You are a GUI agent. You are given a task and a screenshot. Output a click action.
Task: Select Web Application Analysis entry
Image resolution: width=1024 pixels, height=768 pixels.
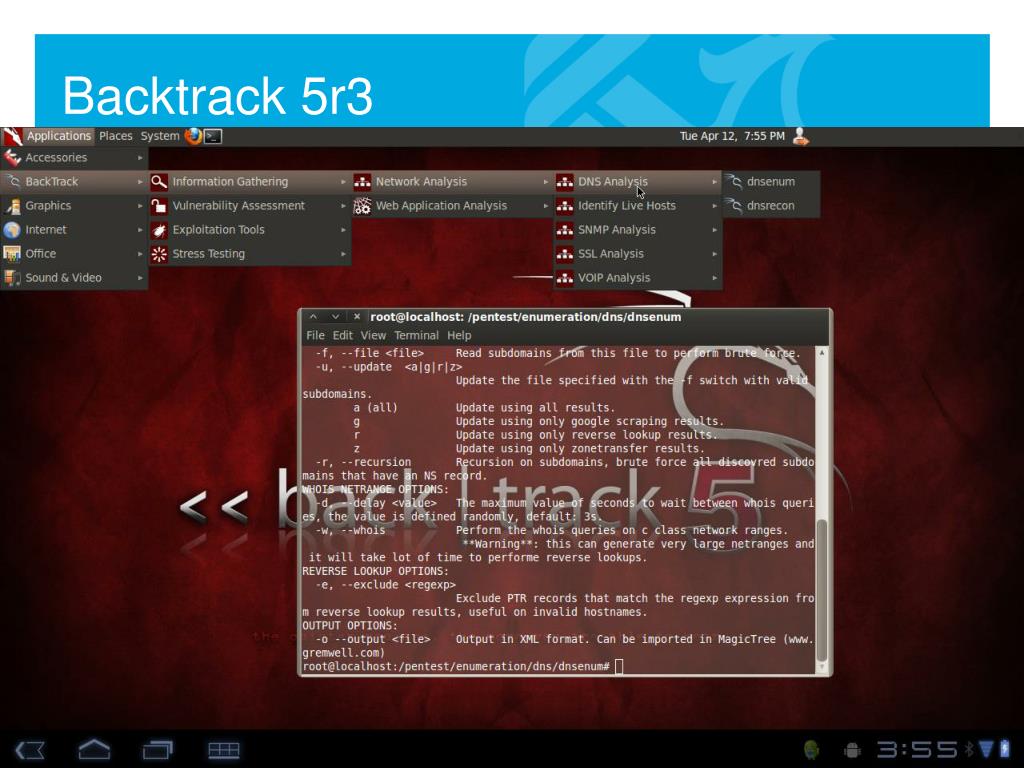tap(452, 205)
